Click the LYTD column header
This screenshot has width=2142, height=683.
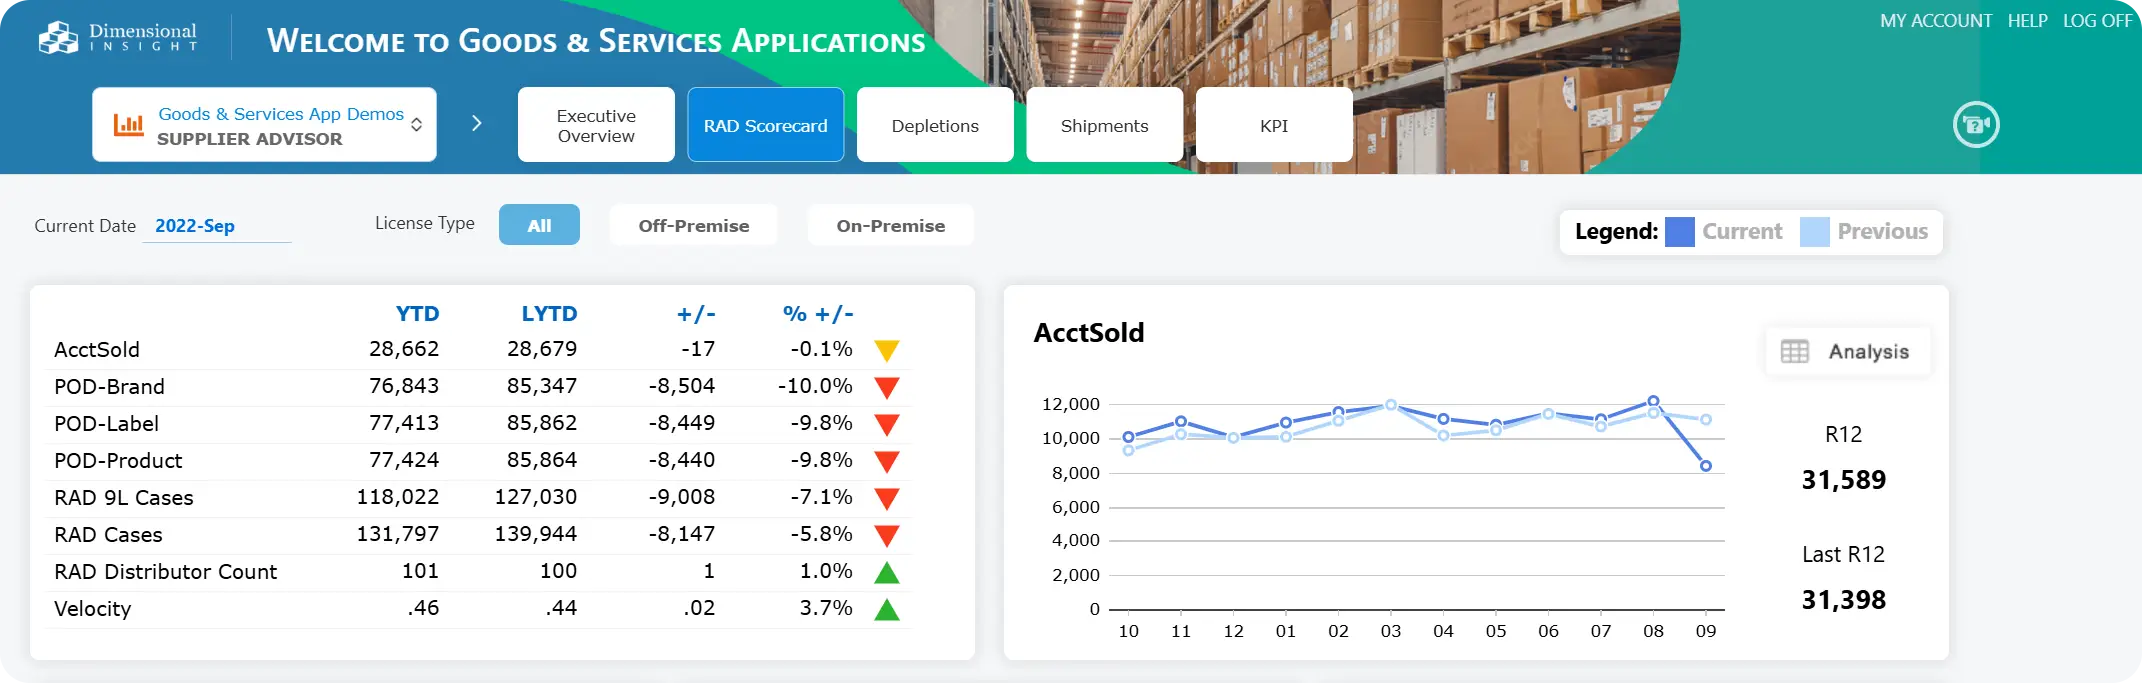pyautogui.click(x=549, y=314)
